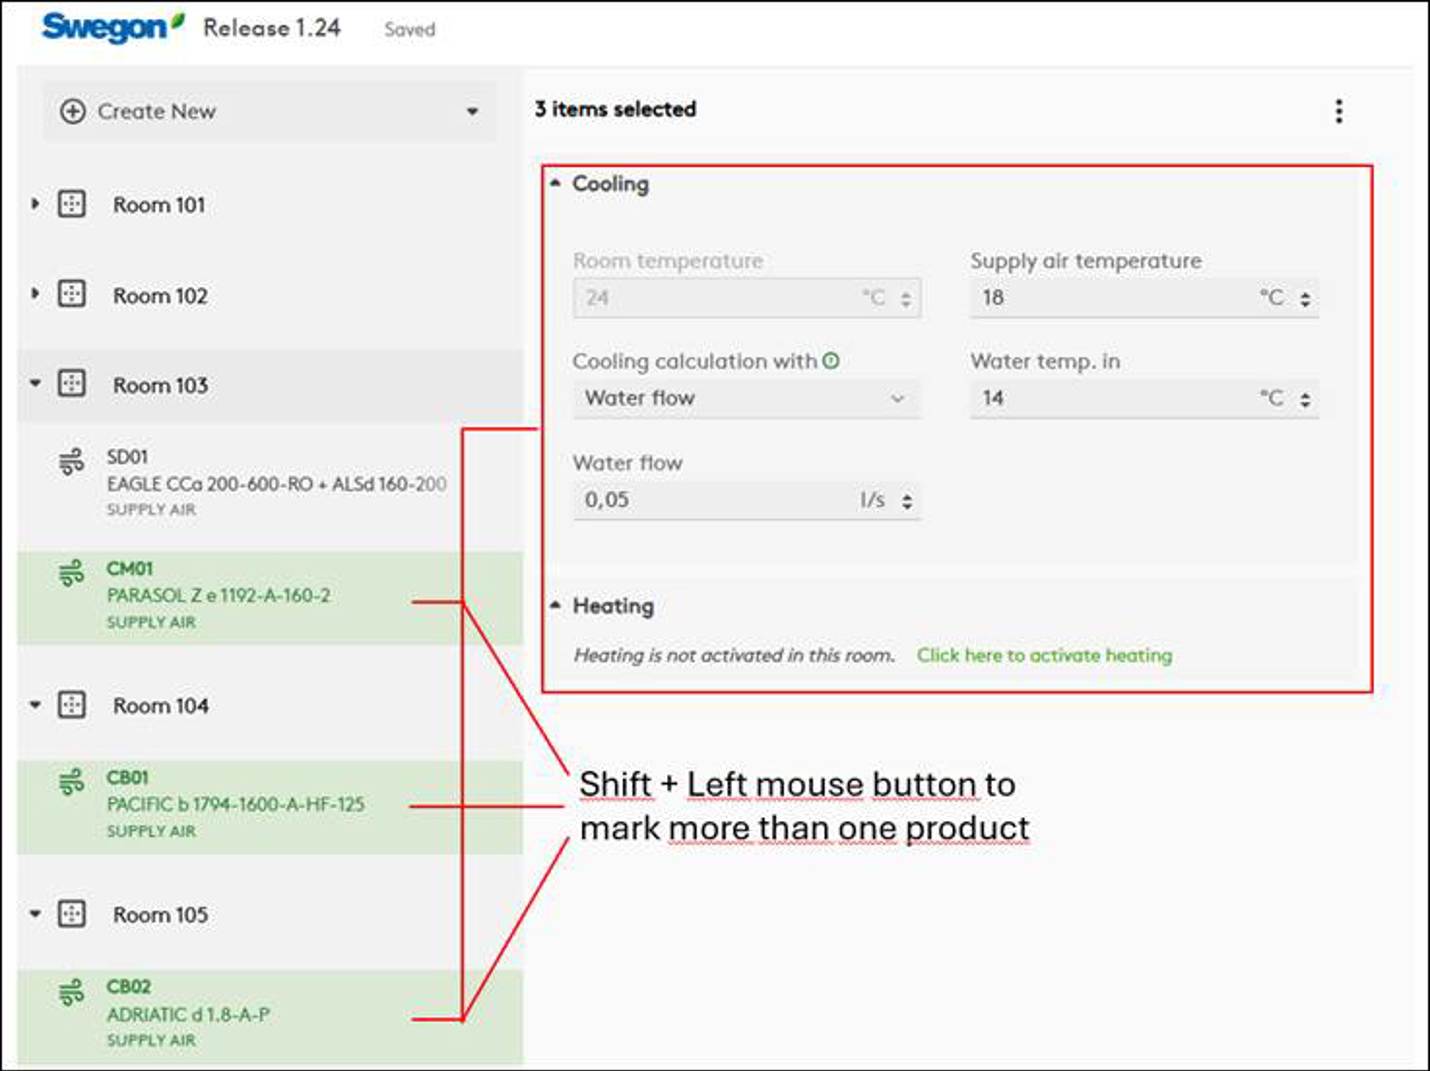This screenshot has height=1071, width=1430.
Task: Click the CB02 ADRIATIC airflow icon
Action: pyautogui.click(x=71, y=992)
